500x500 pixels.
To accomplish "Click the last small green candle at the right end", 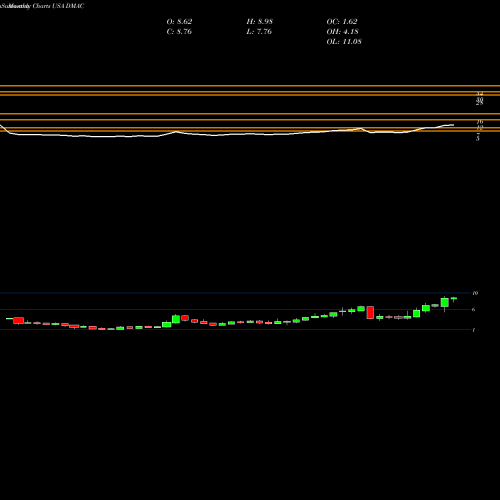I will coord(454,299).
